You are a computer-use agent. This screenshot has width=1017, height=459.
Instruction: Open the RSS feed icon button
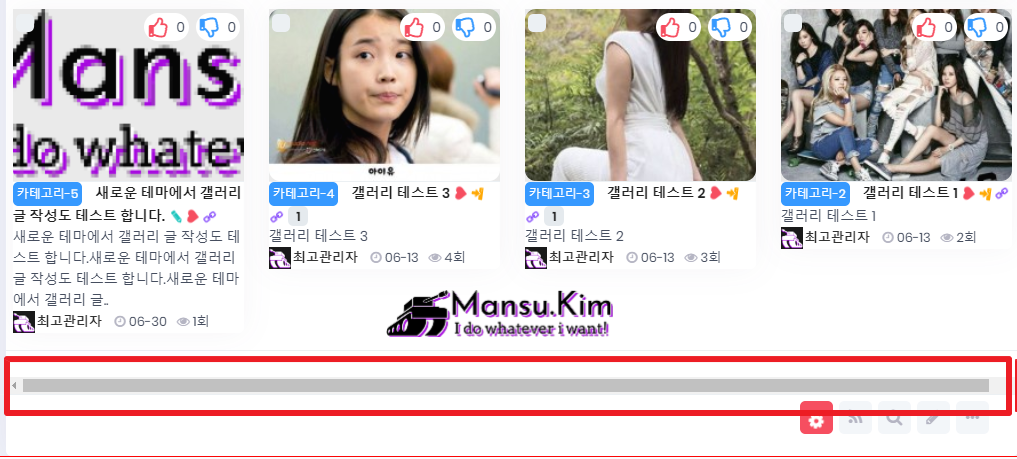[x=855, y=418]
